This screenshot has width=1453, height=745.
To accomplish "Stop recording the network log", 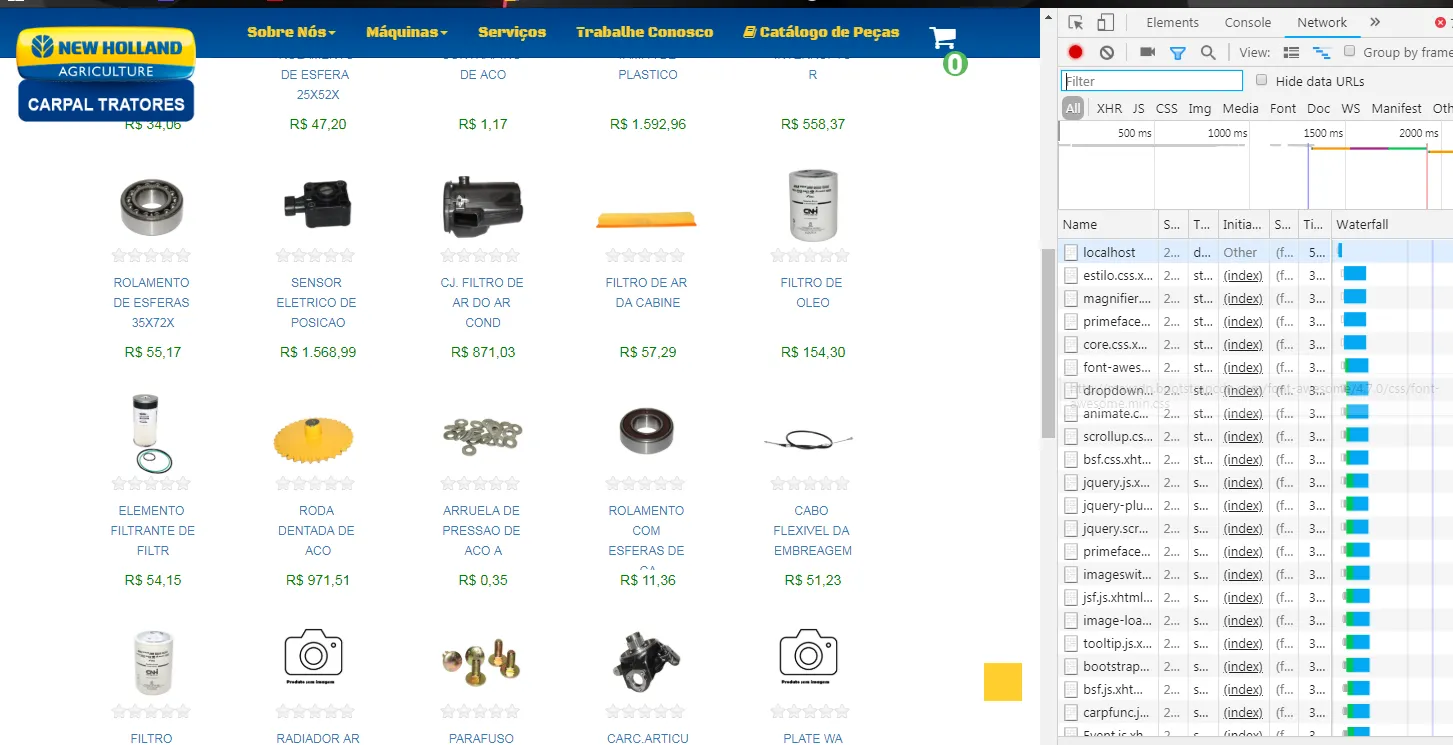I will click(x=1076, y=52).
